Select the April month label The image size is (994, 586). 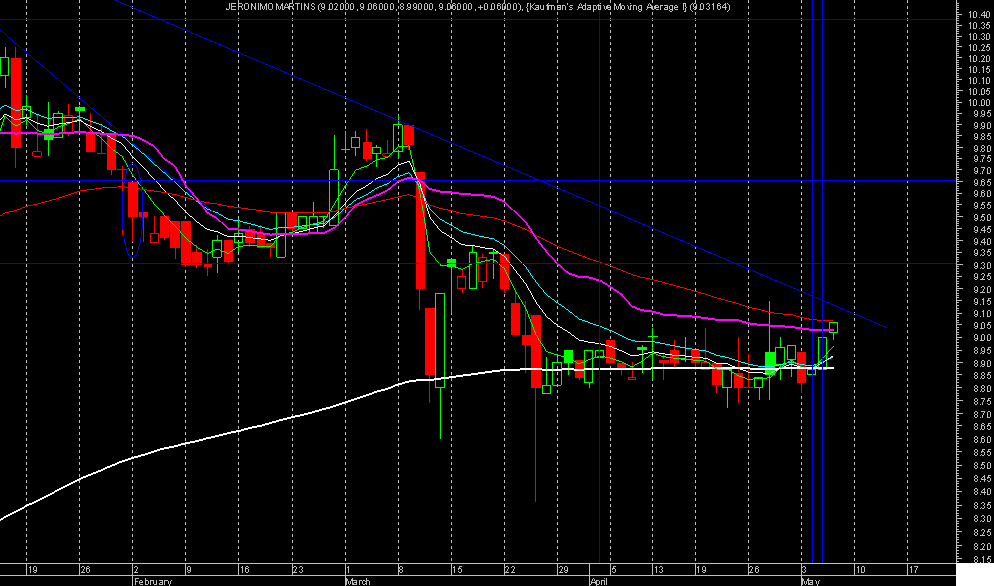coord(599,582)
